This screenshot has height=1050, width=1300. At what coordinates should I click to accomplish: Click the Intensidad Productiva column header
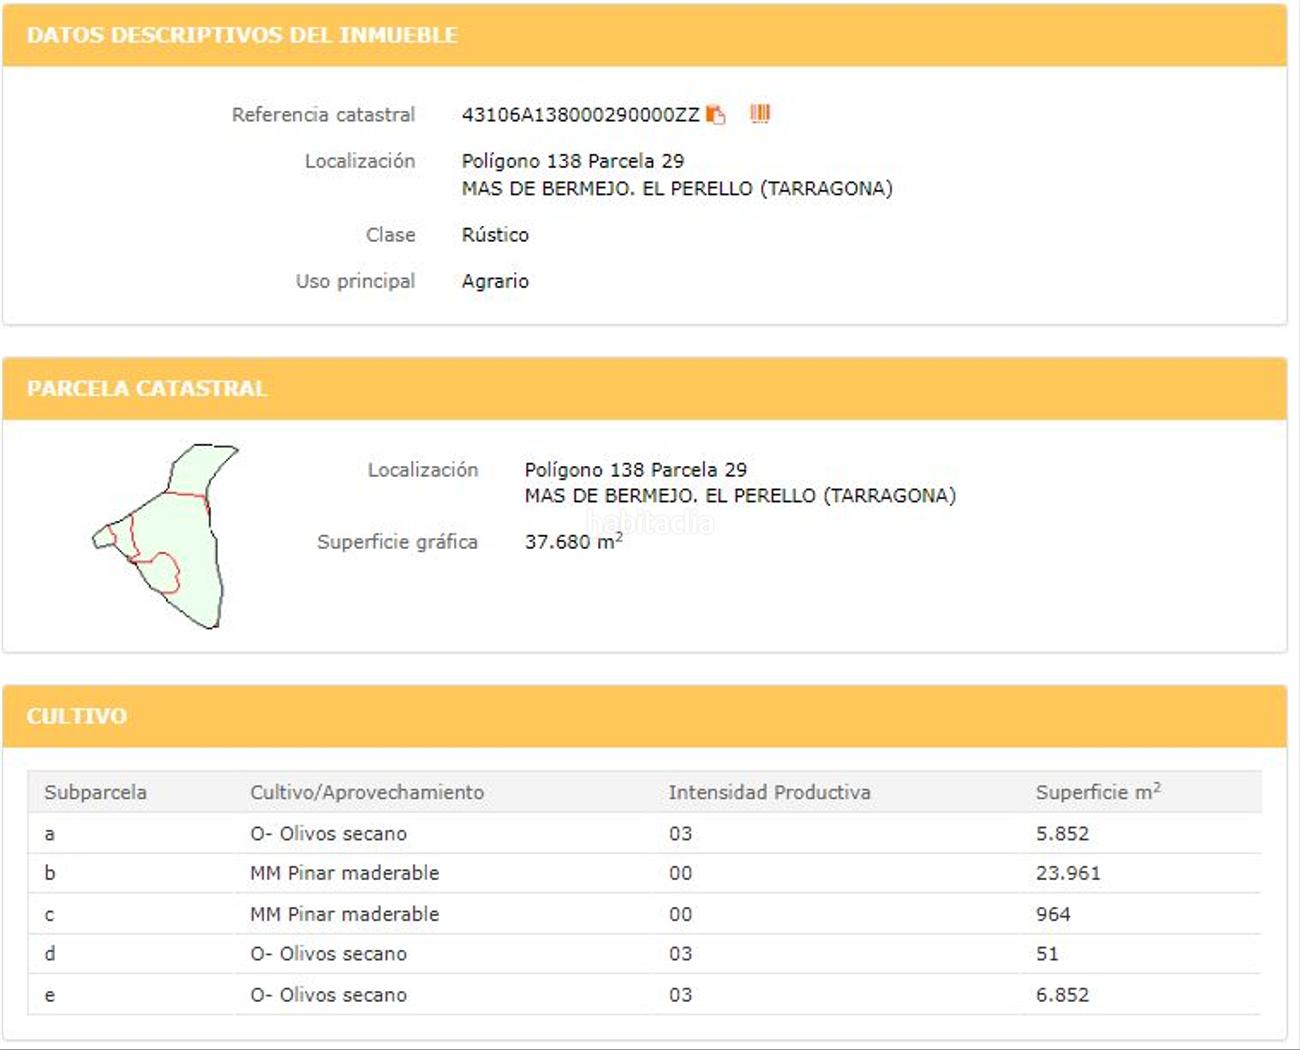[769, 792]
